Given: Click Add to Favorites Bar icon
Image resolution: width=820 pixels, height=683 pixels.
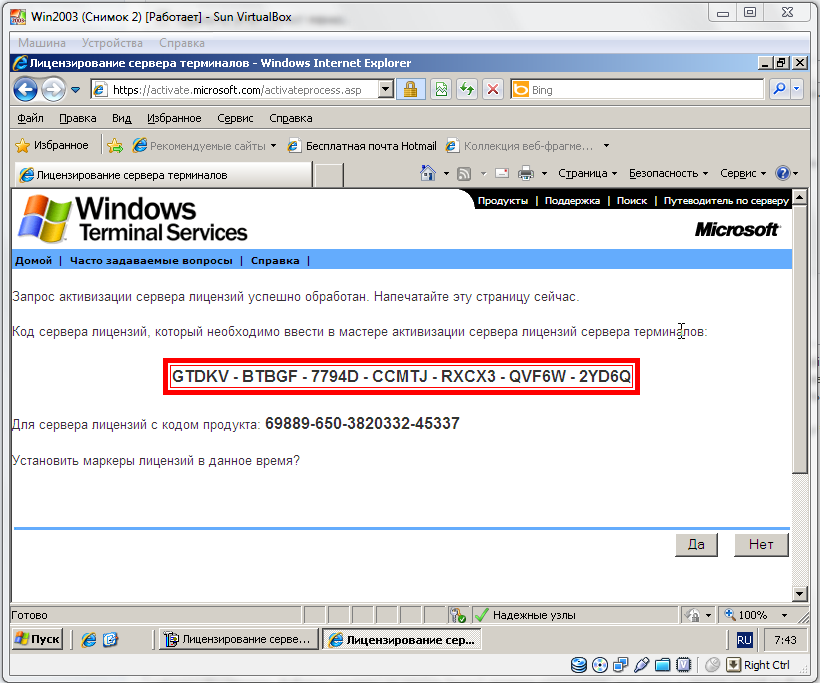Looking at the screenshot, I should click(115, 146).
